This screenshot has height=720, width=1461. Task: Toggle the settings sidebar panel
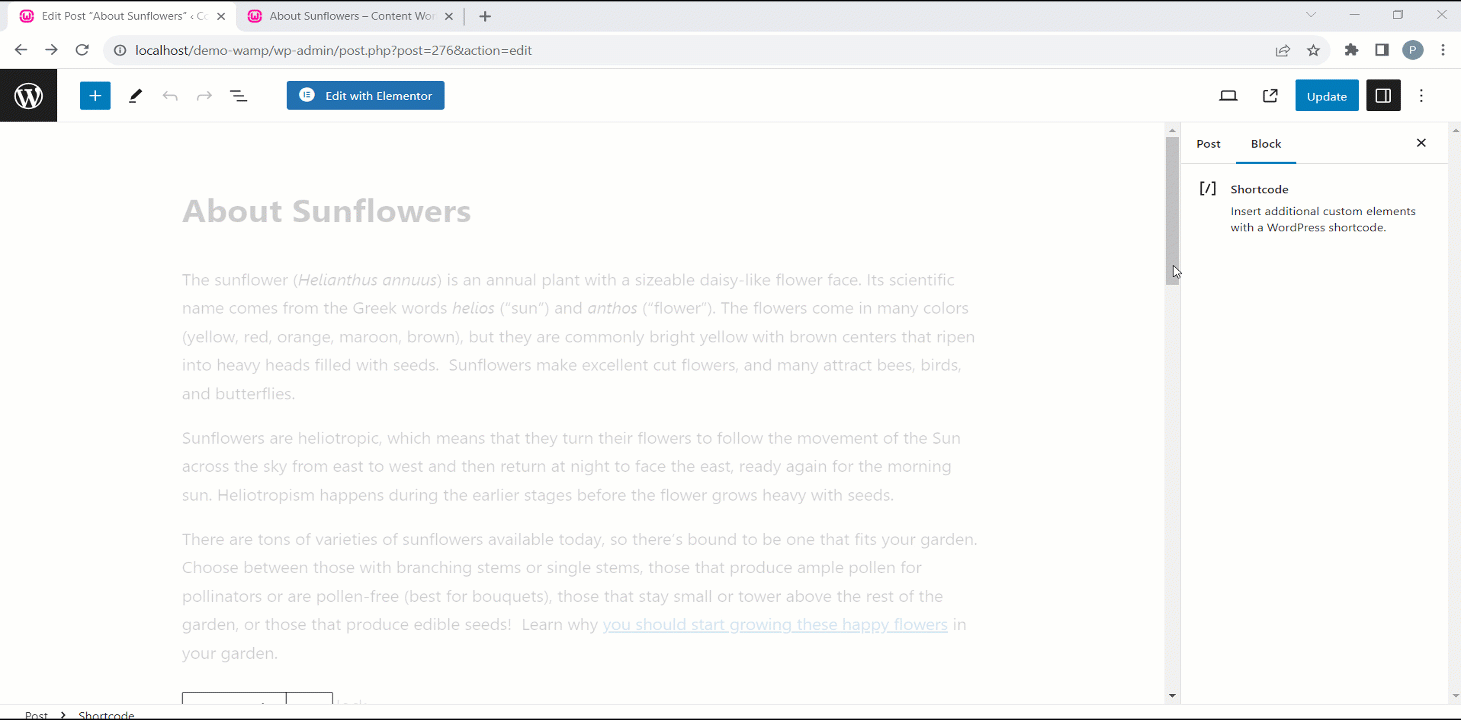click(1383, 95)
